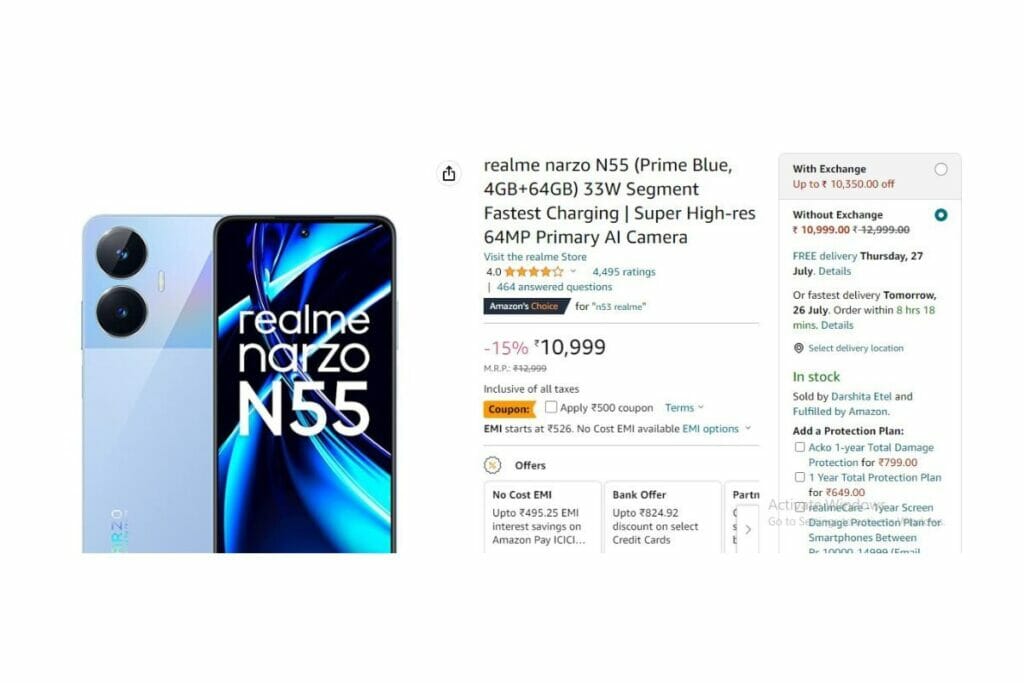
Task: Open the Visit the realme Store link
Action: coord(535,257)
